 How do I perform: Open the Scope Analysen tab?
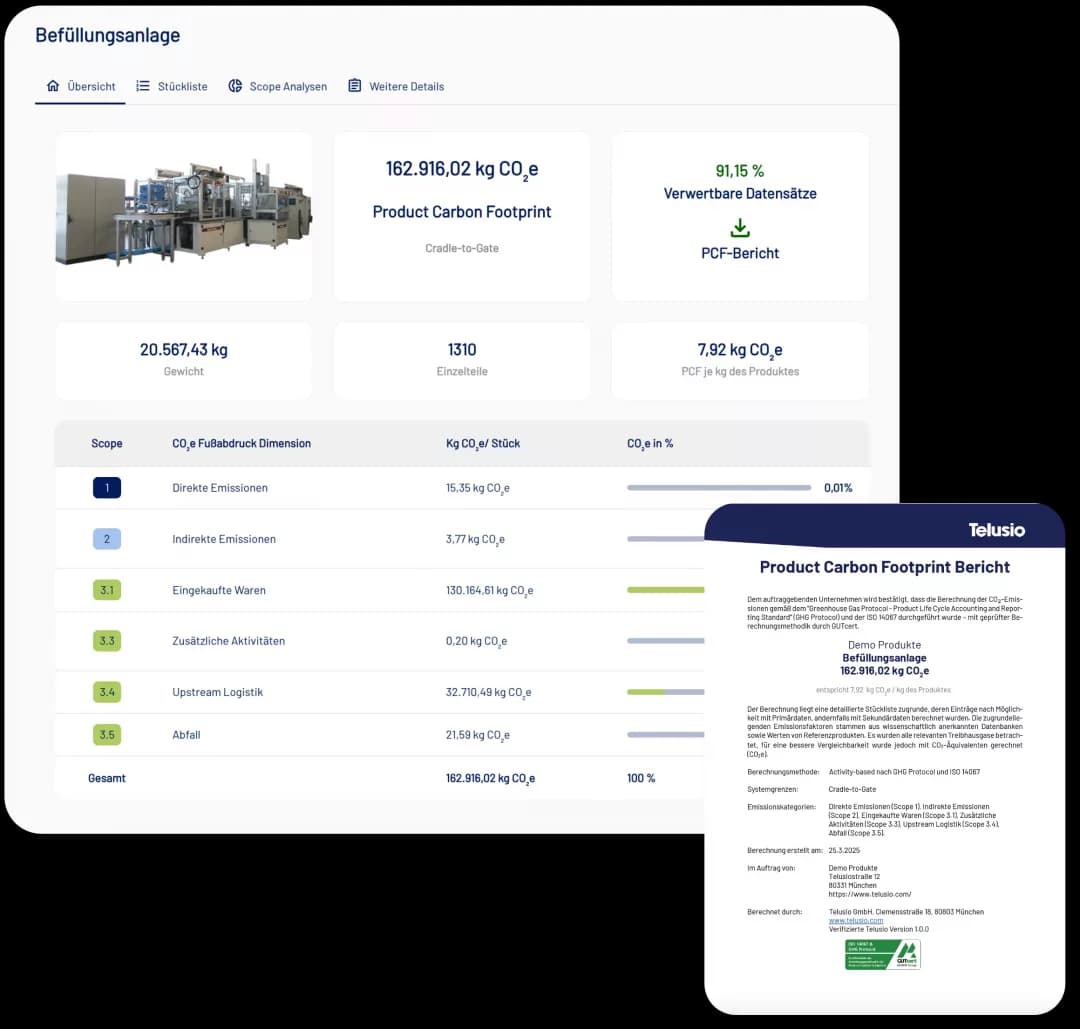point(278,86)
